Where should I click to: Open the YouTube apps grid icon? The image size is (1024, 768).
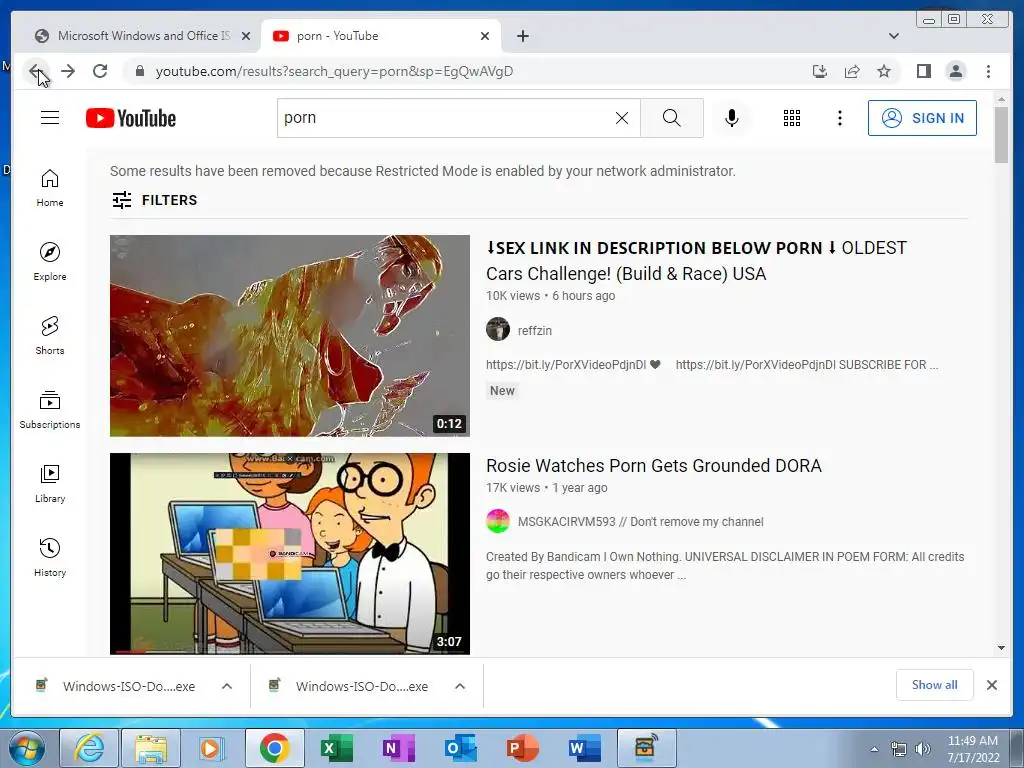792,118
